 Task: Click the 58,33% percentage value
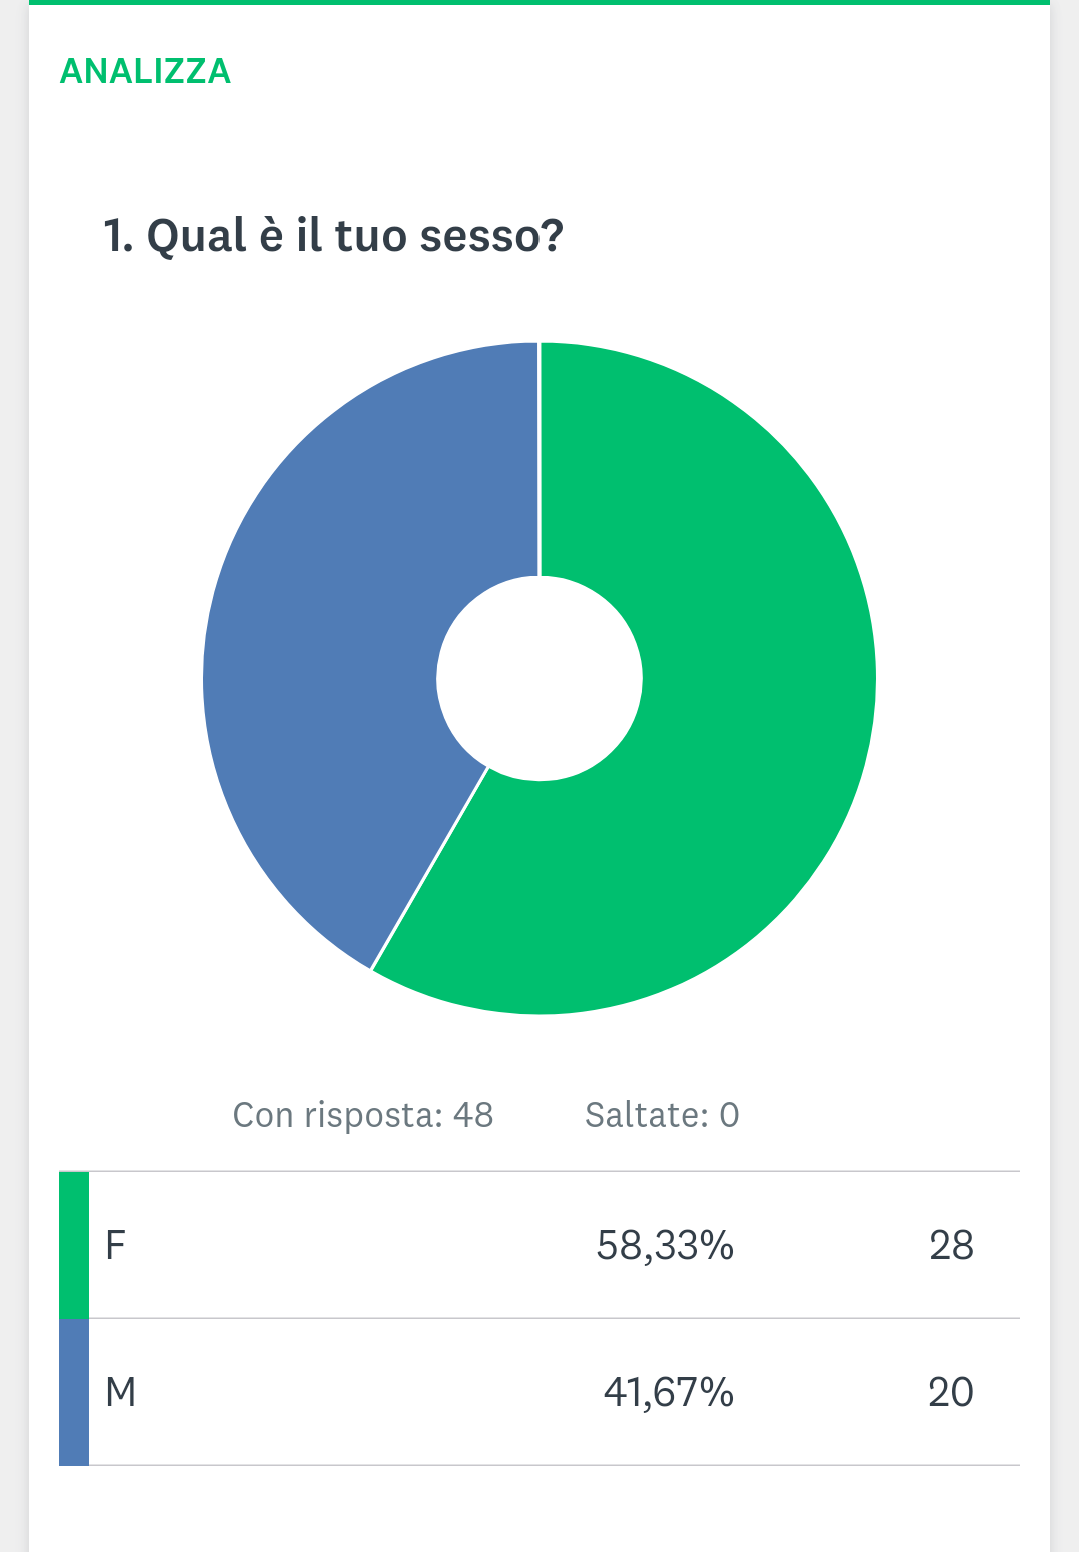pos(665,1245)
